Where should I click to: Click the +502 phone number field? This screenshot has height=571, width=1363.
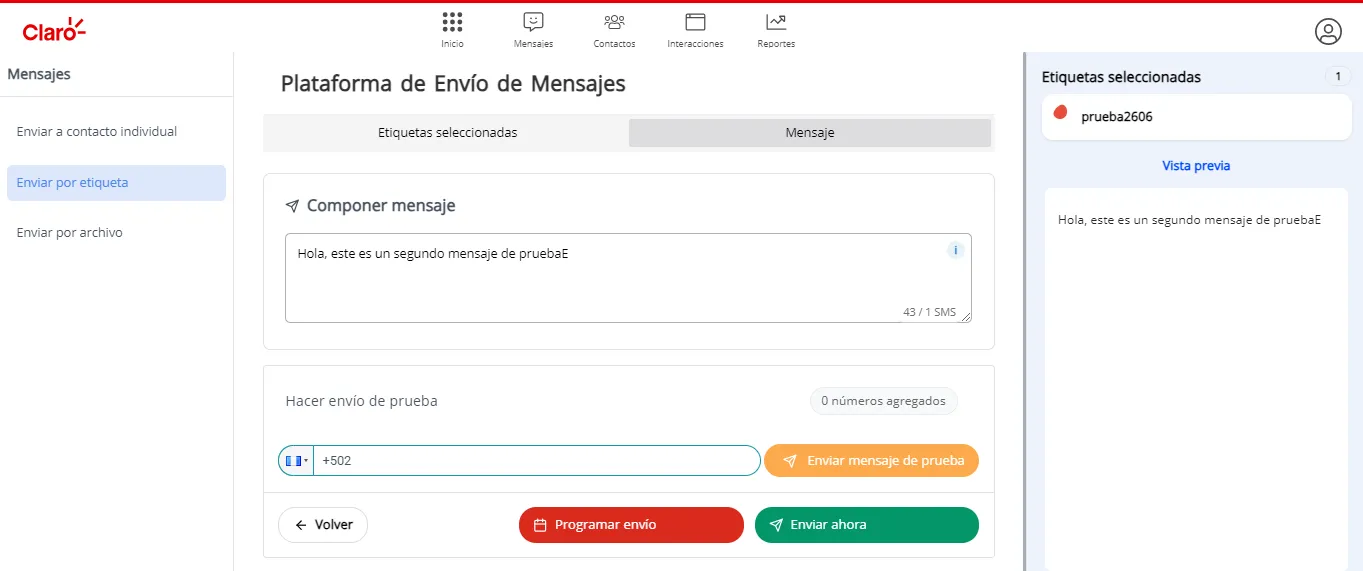click(x=537, y=461)
